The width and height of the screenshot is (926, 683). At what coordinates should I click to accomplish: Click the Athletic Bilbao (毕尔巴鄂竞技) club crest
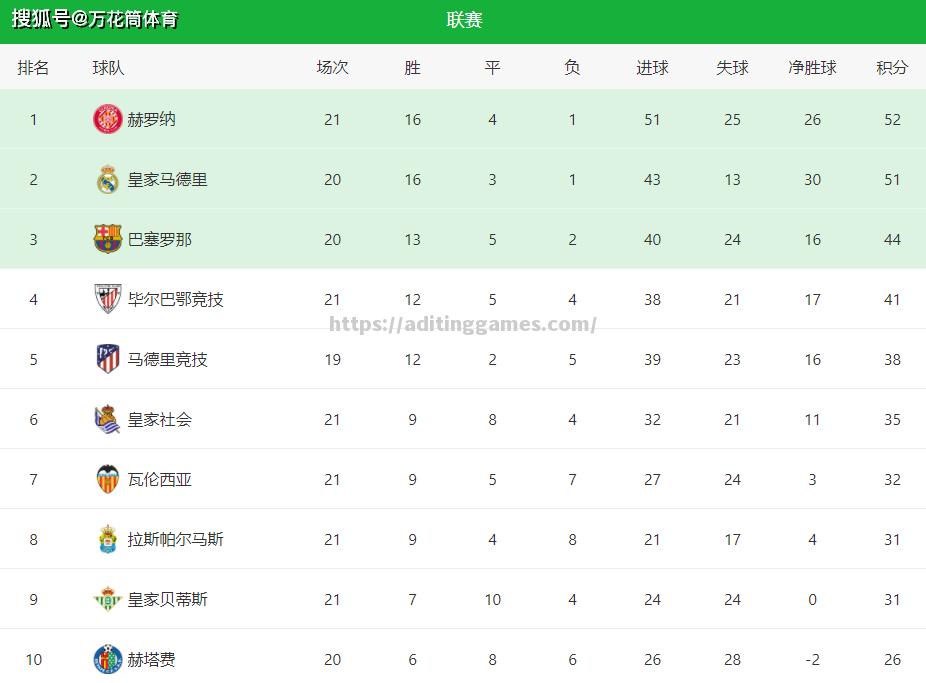[x=107, y=299]
